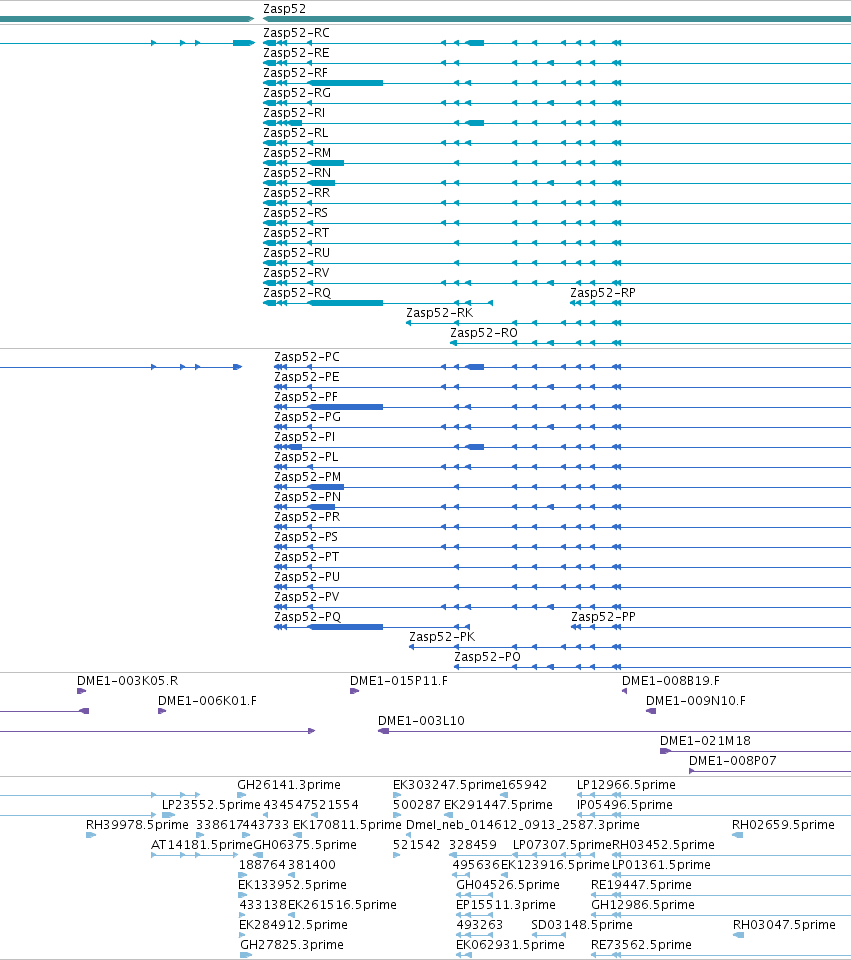
Task: Select protein label Zasp52-PI
Action: pos(304,437)
